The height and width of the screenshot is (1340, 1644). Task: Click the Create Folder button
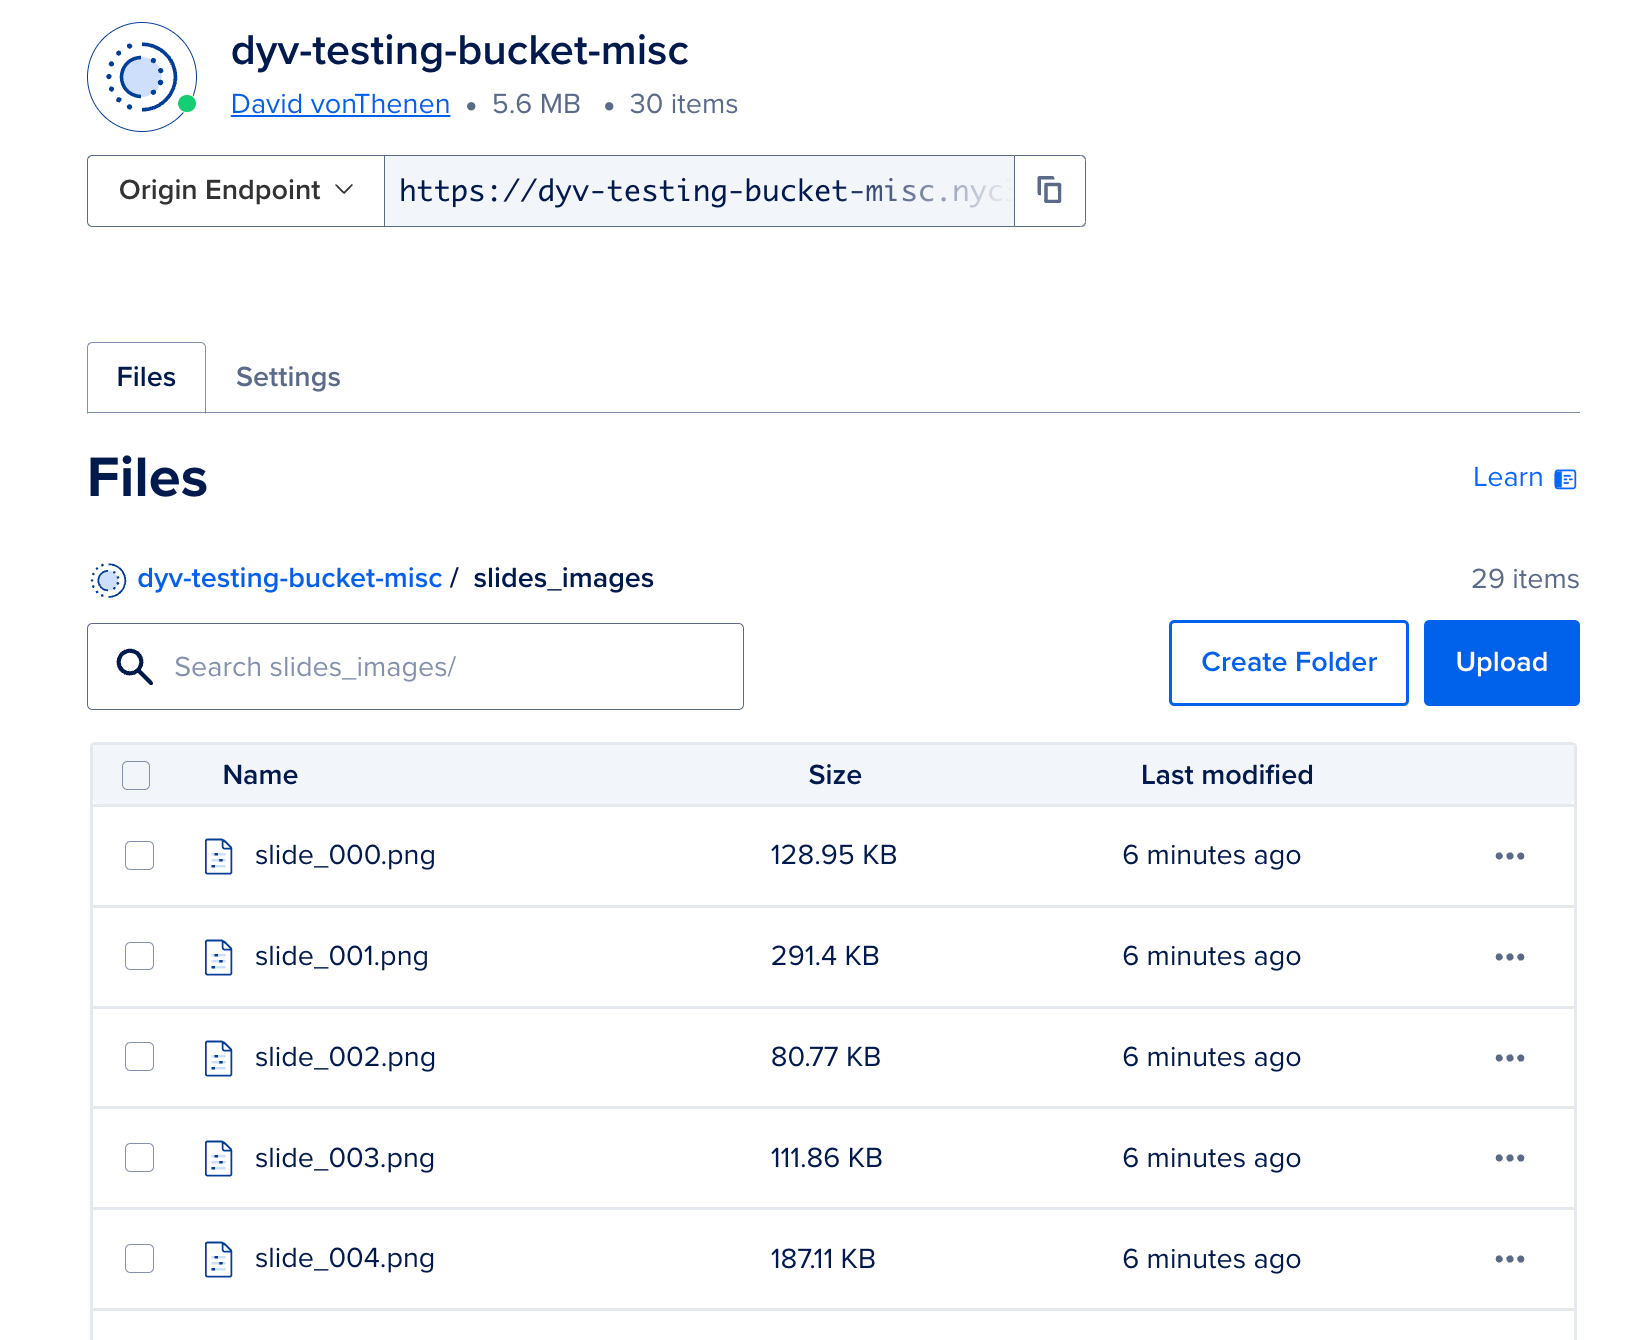tap(1289, 663)
